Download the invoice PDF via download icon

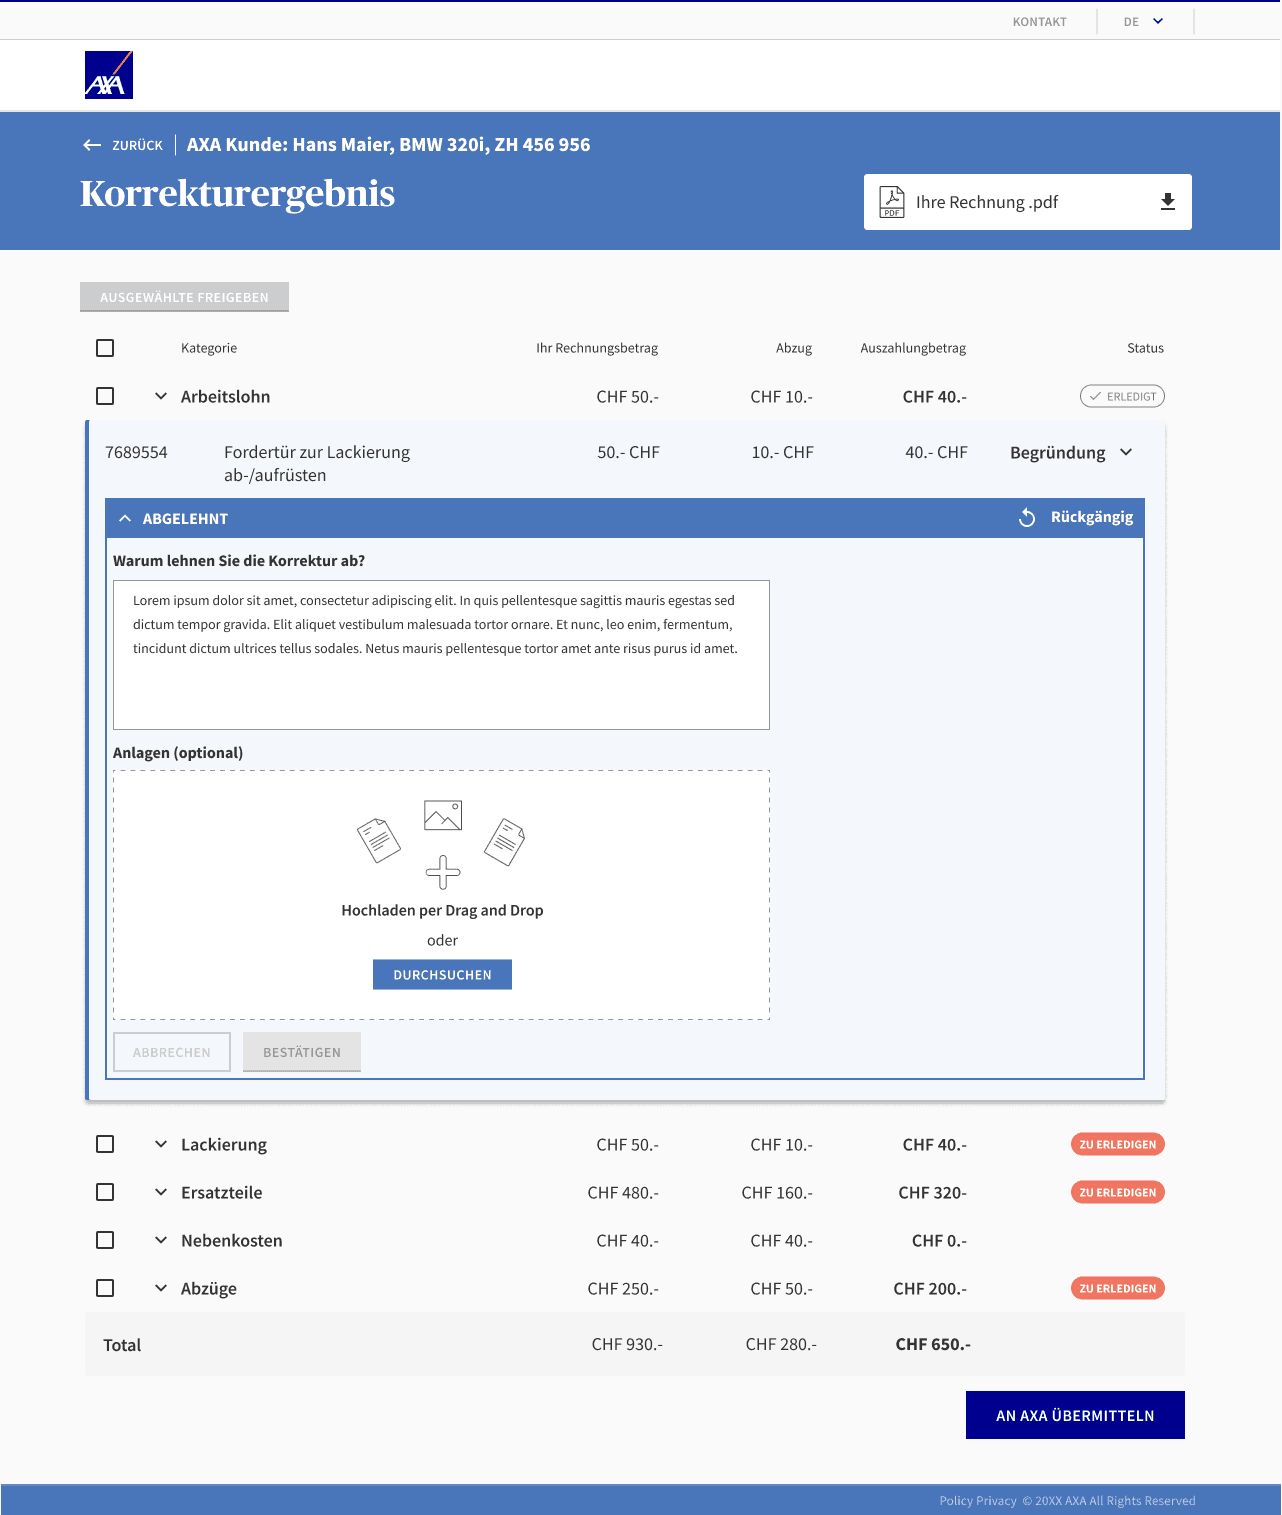(1168, 202)
